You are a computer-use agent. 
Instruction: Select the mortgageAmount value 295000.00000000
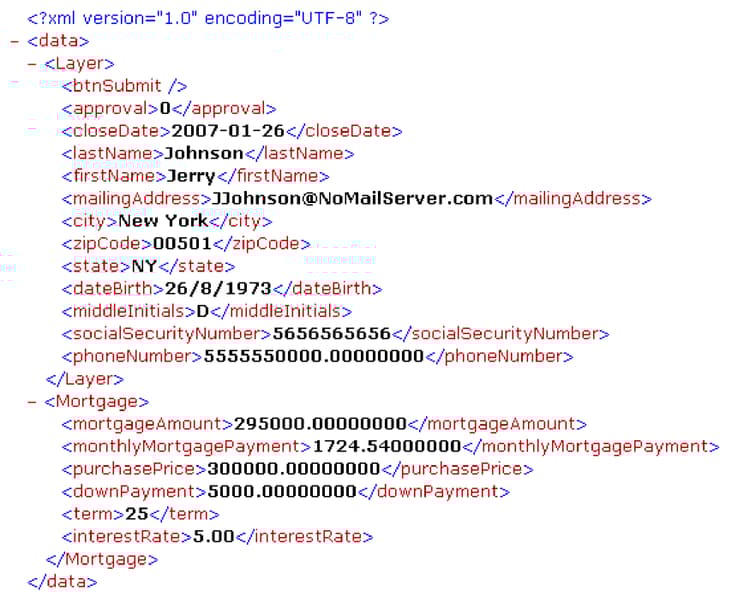coord(320,424)
